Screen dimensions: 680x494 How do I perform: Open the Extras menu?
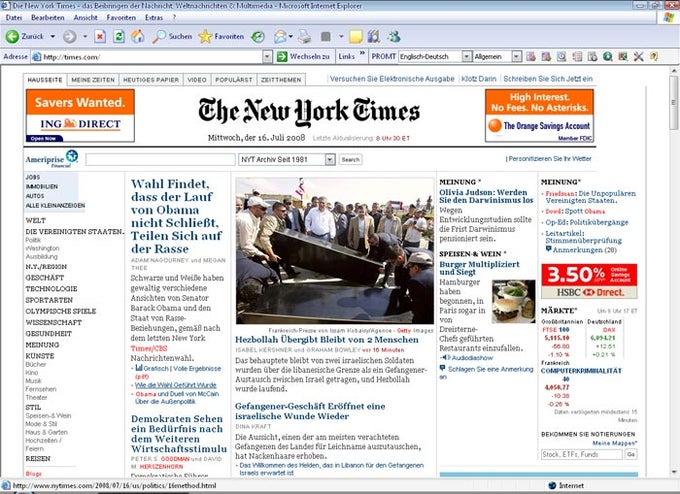[x=154, y=18]
